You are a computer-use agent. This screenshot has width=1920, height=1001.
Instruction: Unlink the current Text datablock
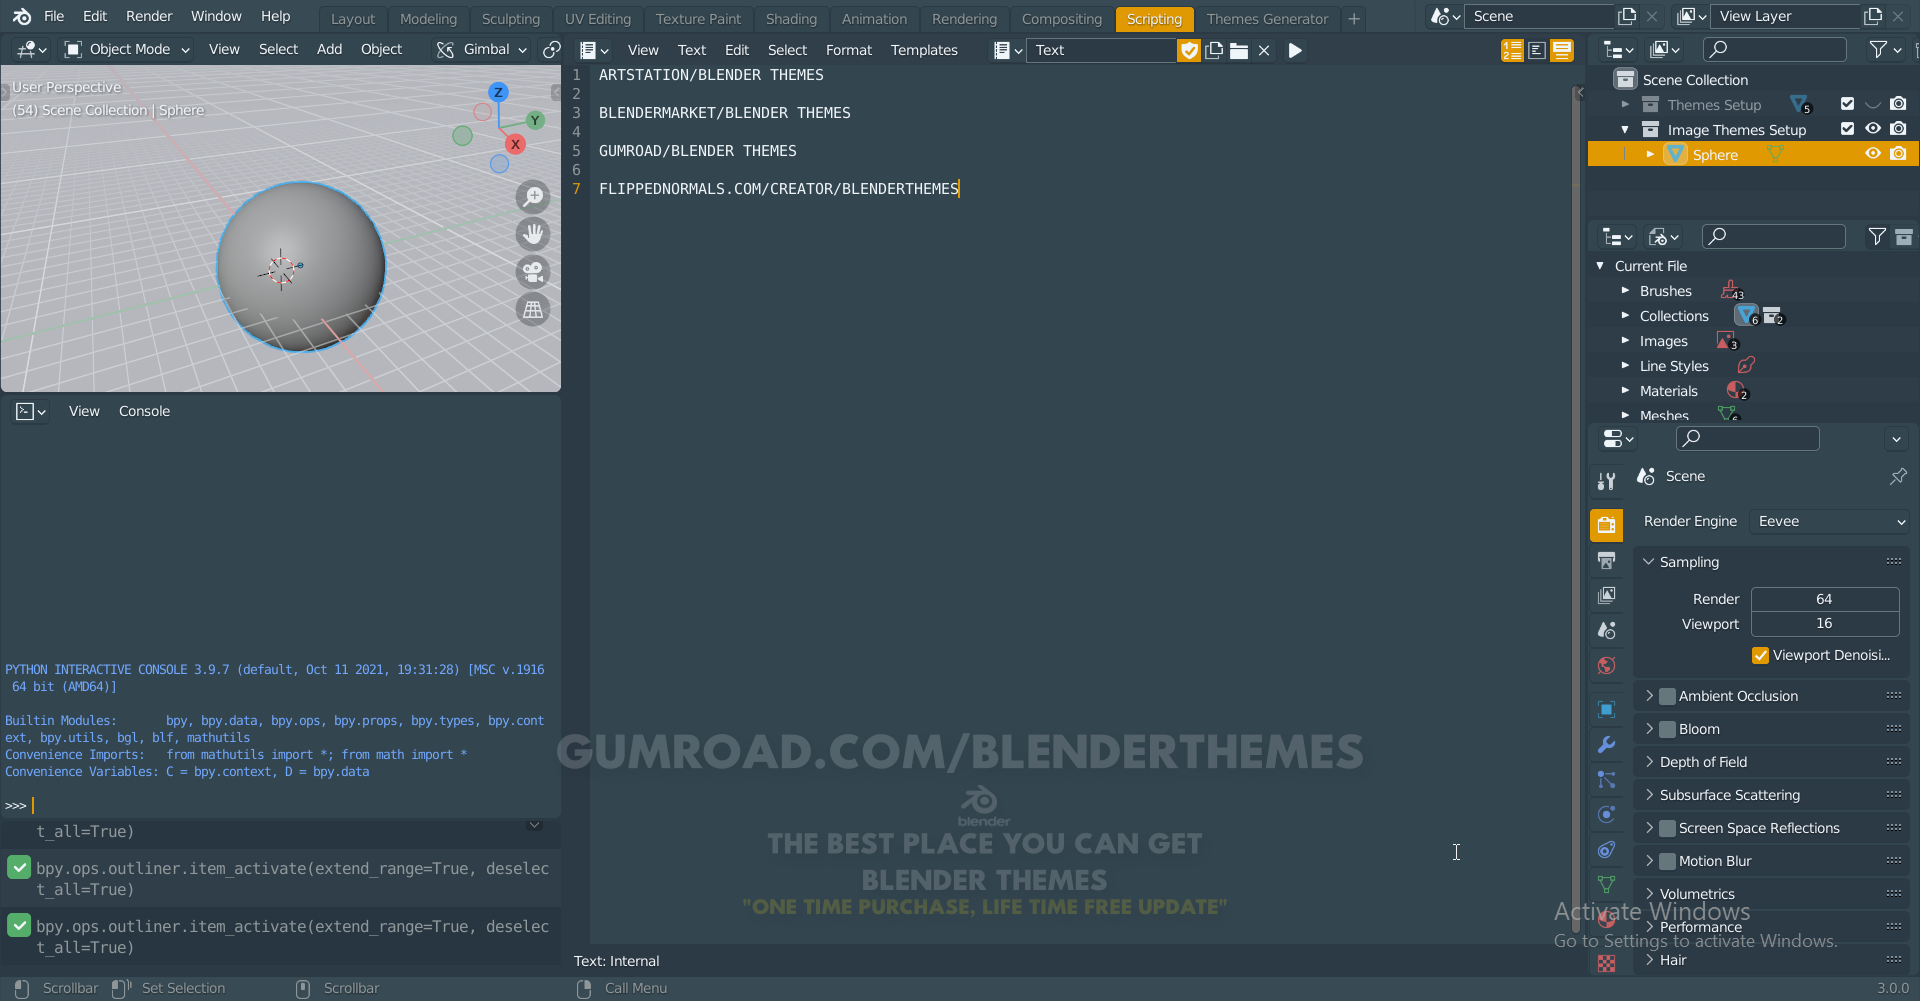(x=1264, y=50)
